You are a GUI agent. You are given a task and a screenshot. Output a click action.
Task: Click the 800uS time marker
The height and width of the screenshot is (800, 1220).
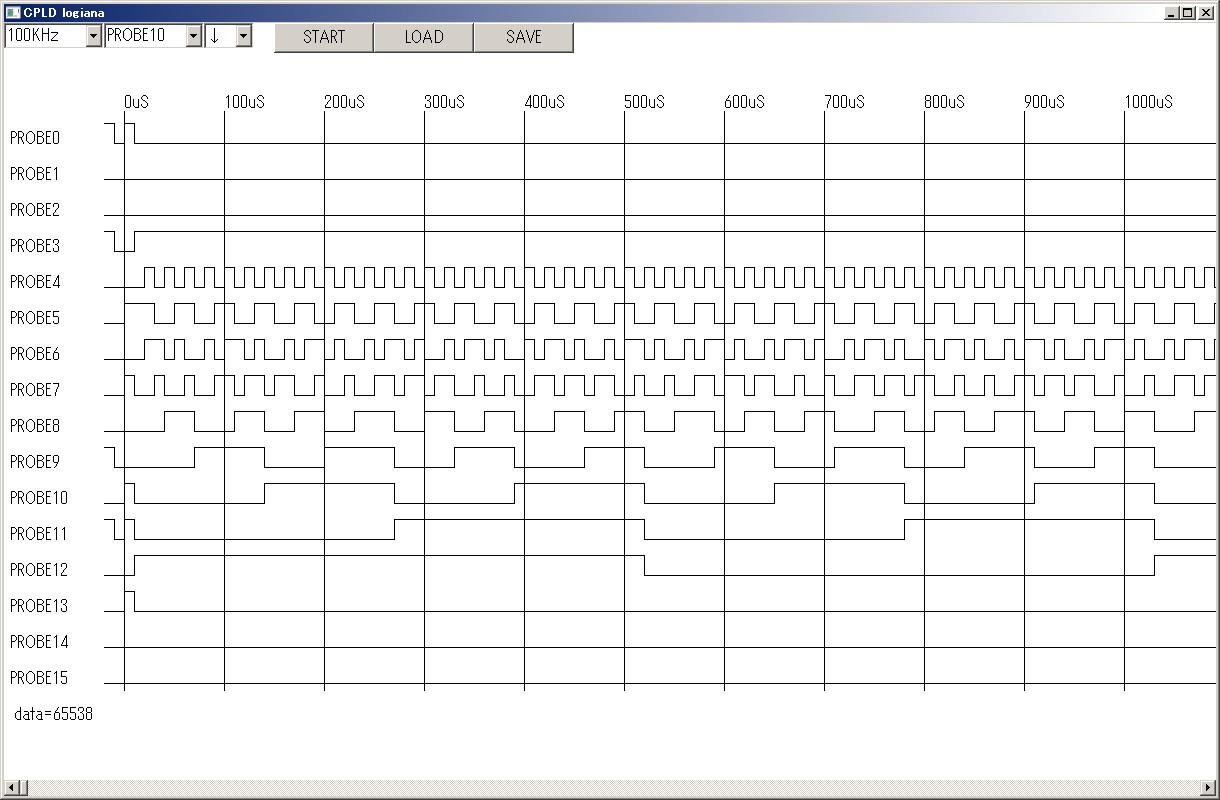point(945,102)
